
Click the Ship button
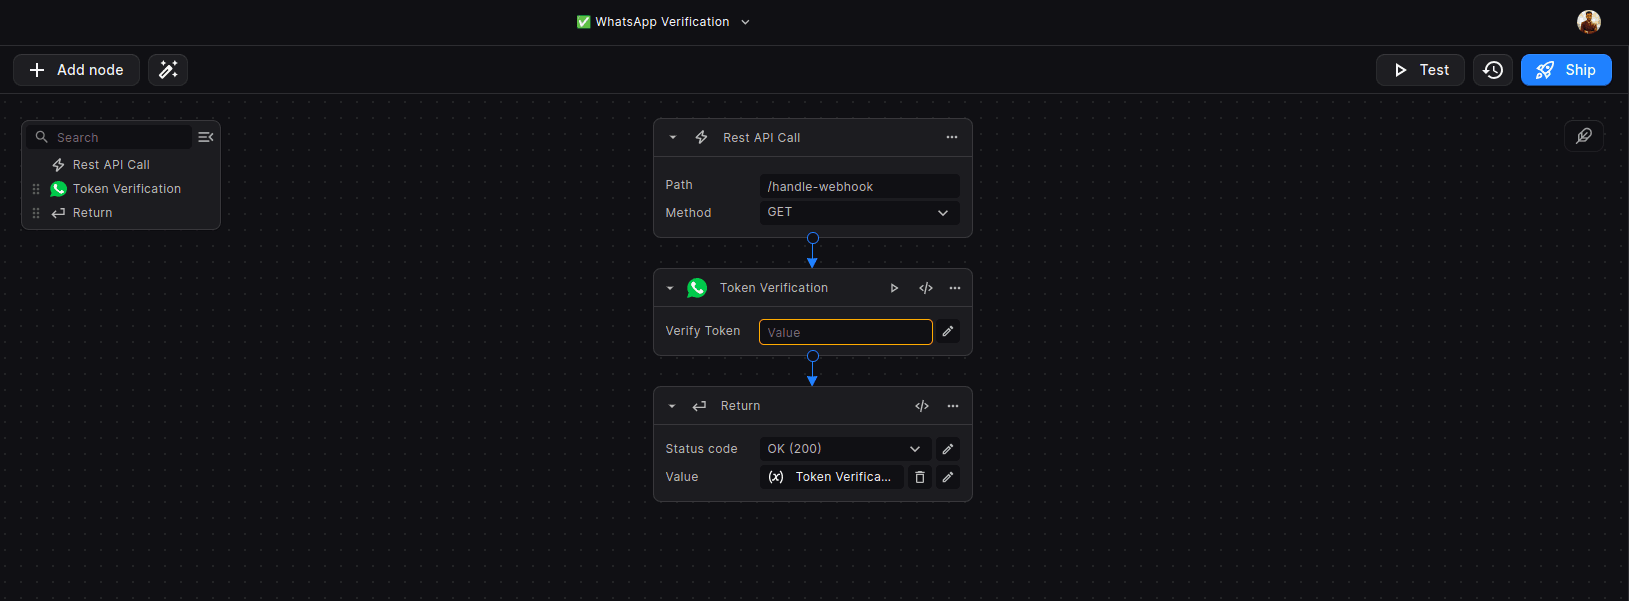1566,70
